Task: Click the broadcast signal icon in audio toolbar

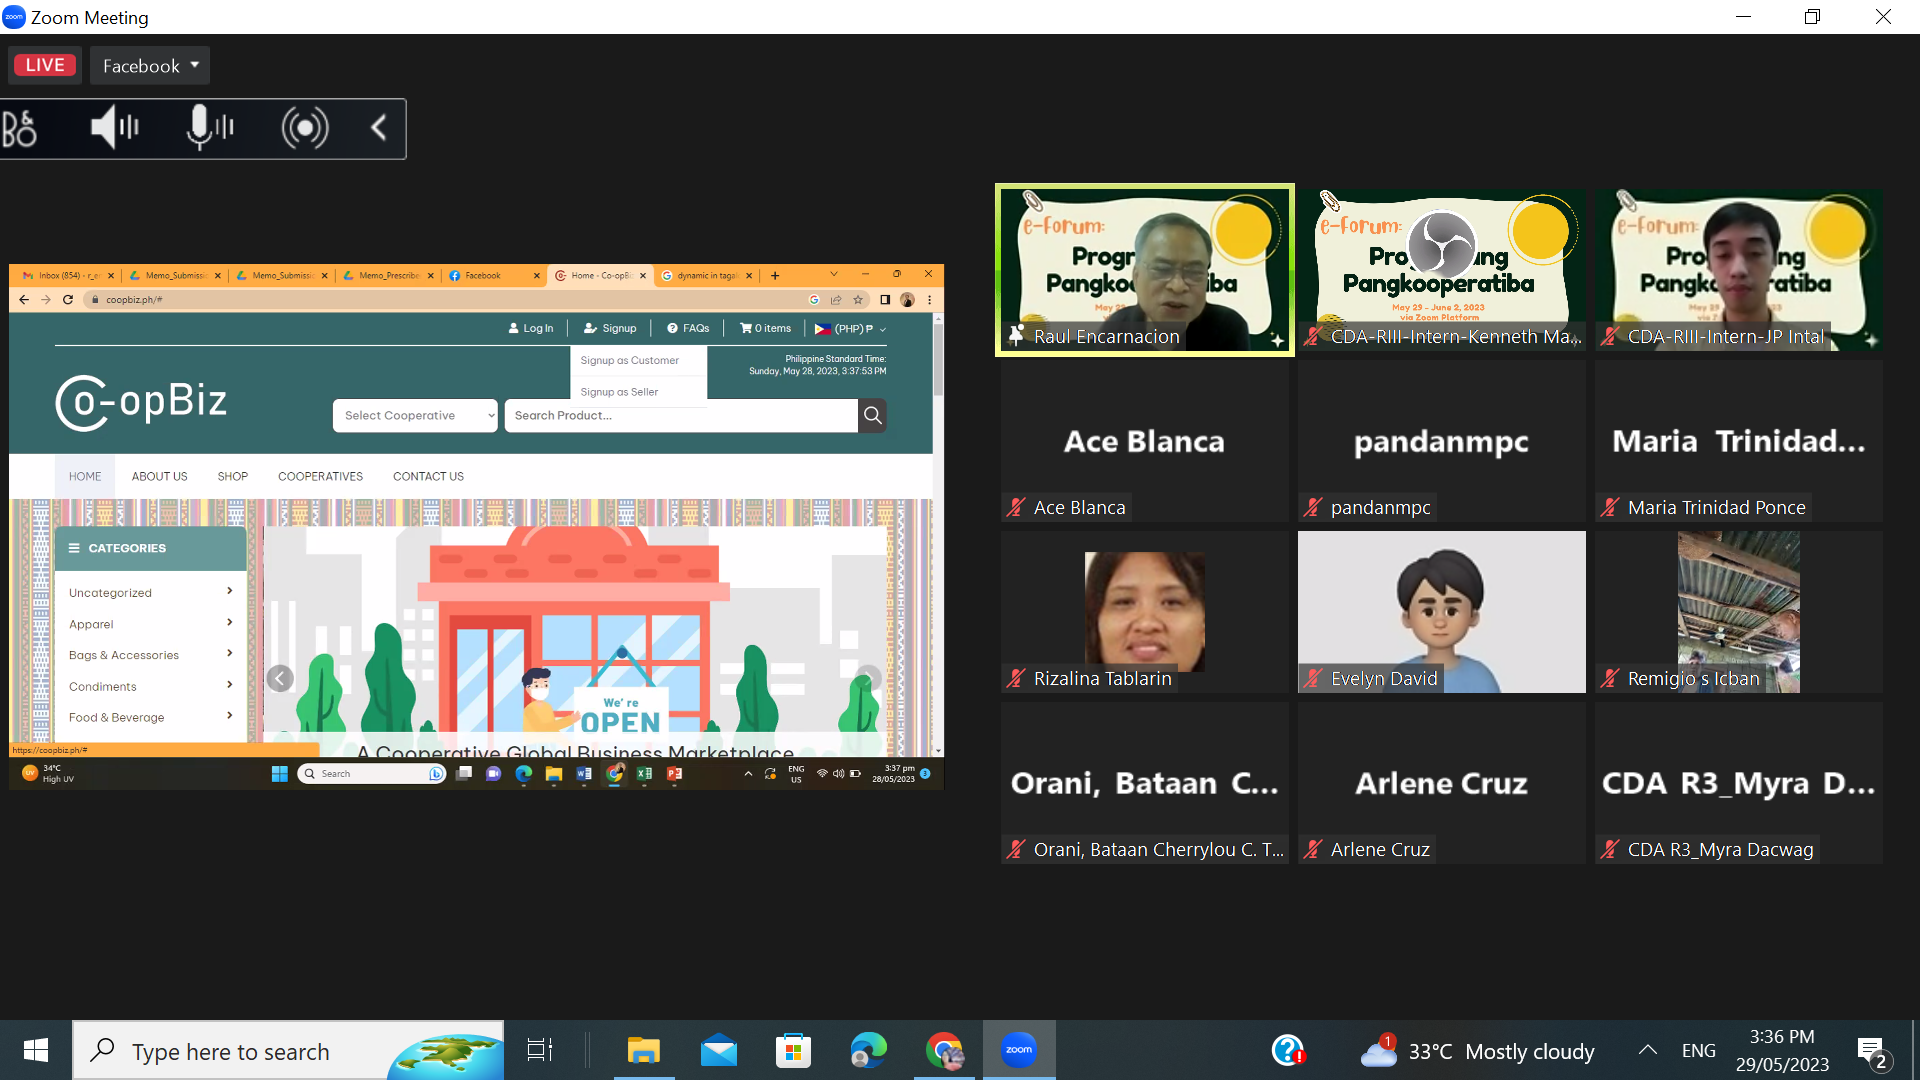Action: [304, 128]
